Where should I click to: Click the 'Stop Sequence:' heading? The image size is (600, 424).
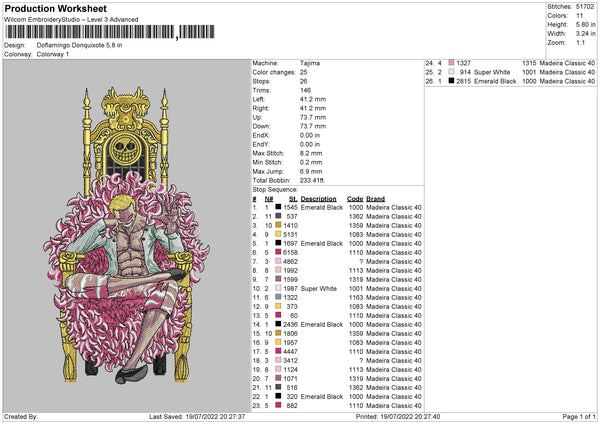coord(274,189)
